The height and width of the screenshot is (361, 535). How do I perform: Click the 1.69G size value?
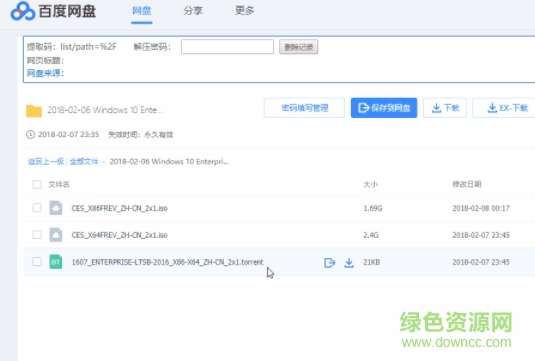pos(373,208)
